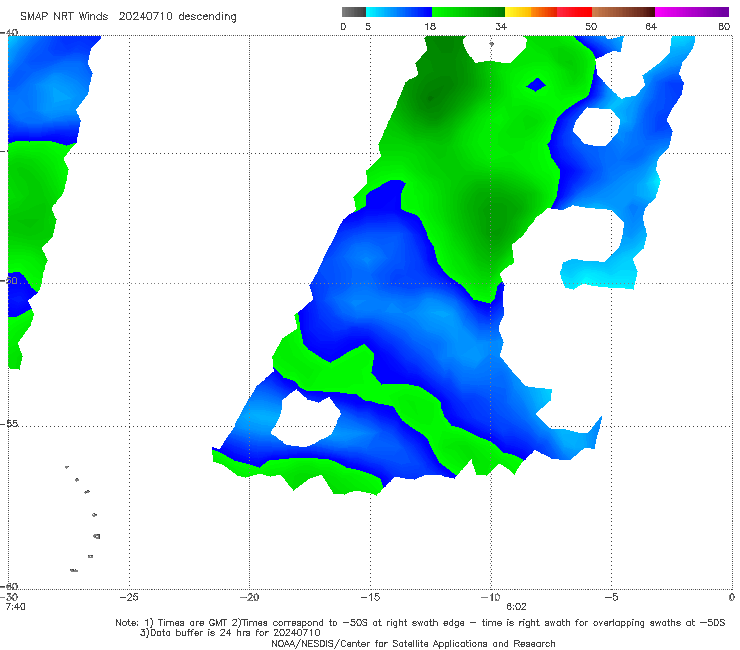Click the "SMAP NRT Winds 20240710 descending" title
This screenshot has width=740, height=650.
[128, 16]
